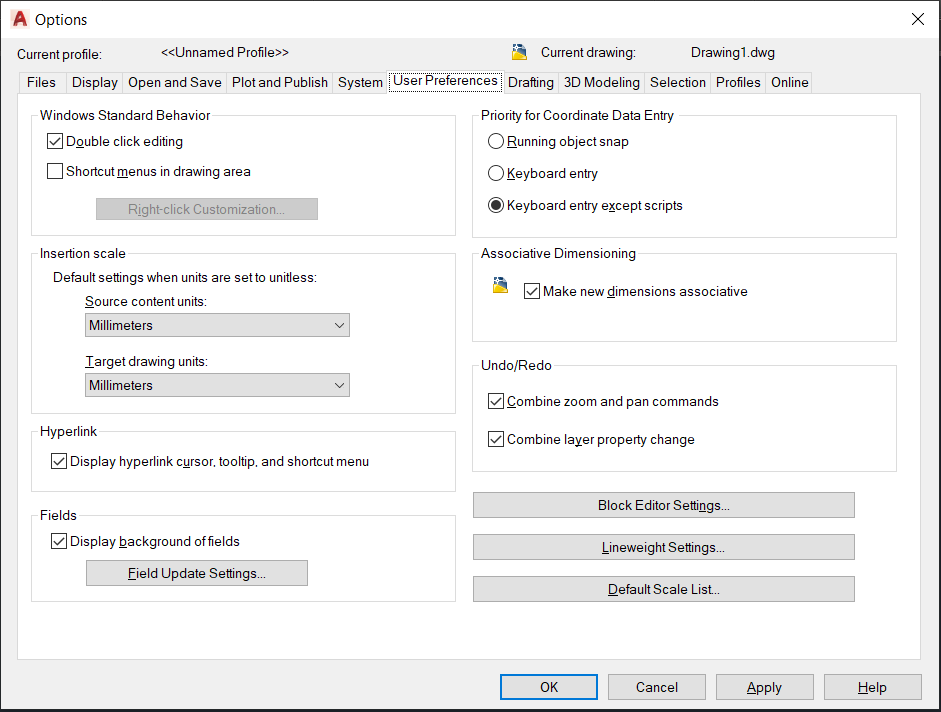
Task: Uncheck Make new dimensions associative
Action: coord(532,292)
